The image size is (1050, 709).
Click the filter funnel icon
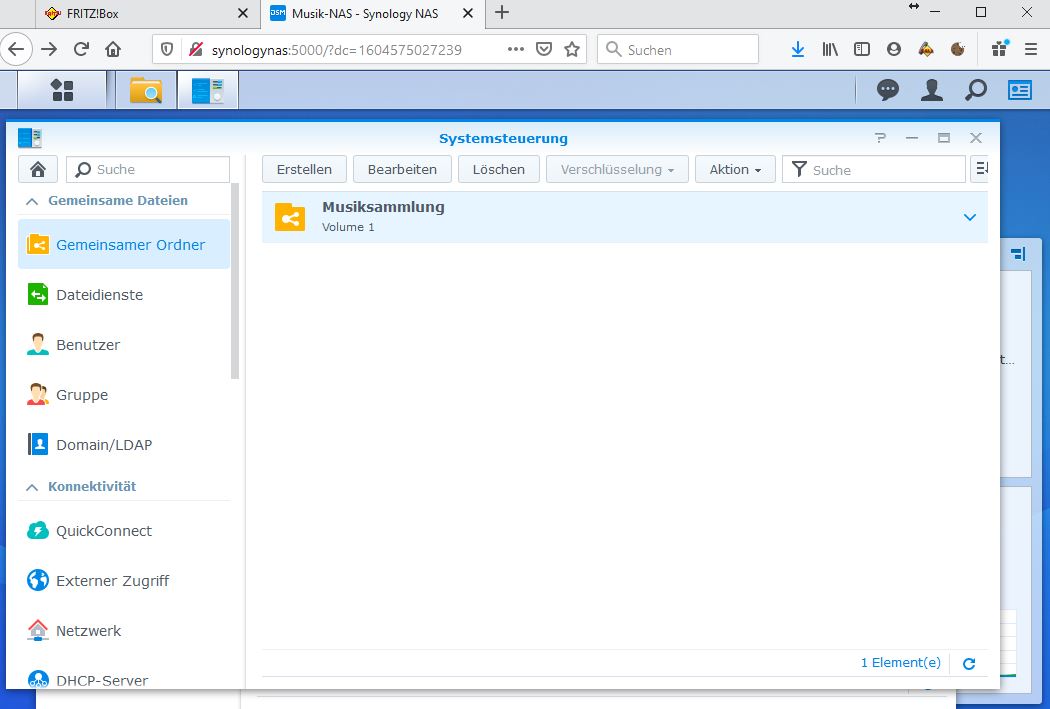(x=799, y=169)
